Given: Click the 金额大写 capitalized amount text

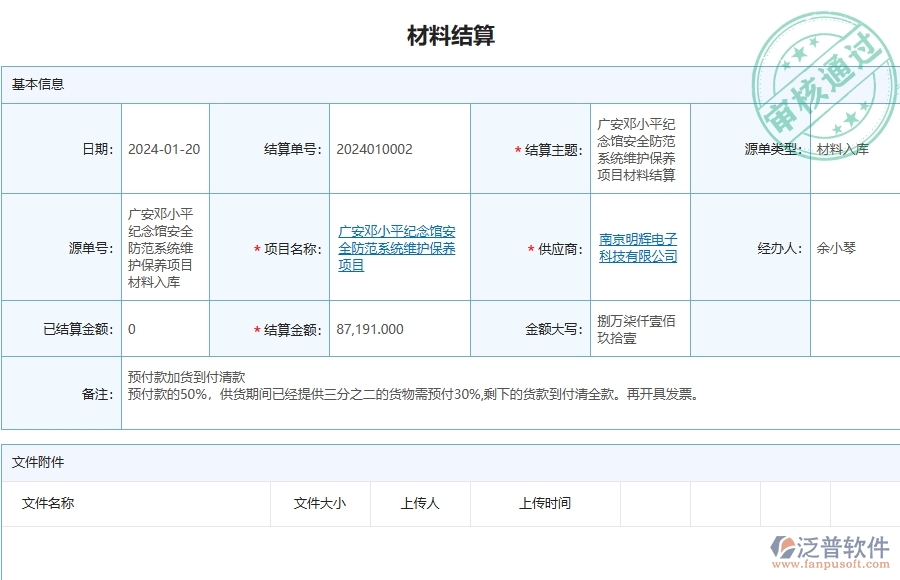Looking at the screenshot, I should (640, 328).
